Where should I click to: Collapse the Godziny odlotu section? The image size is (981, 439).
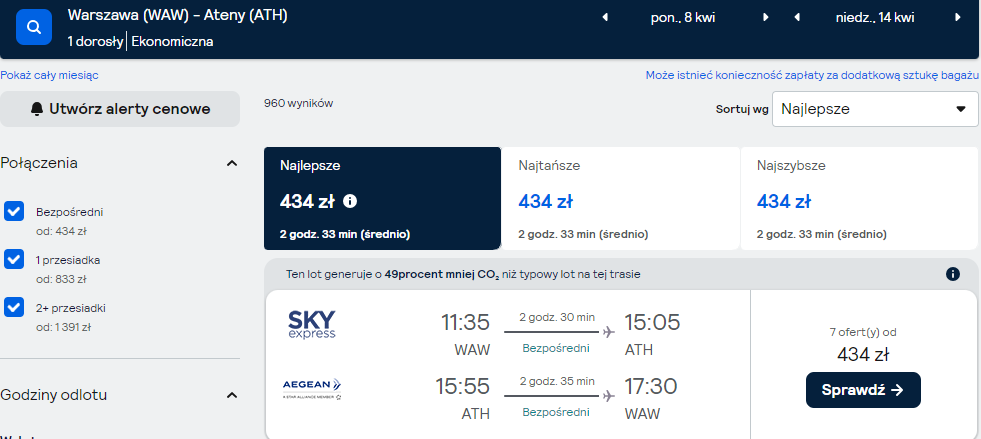pos(231,395)
